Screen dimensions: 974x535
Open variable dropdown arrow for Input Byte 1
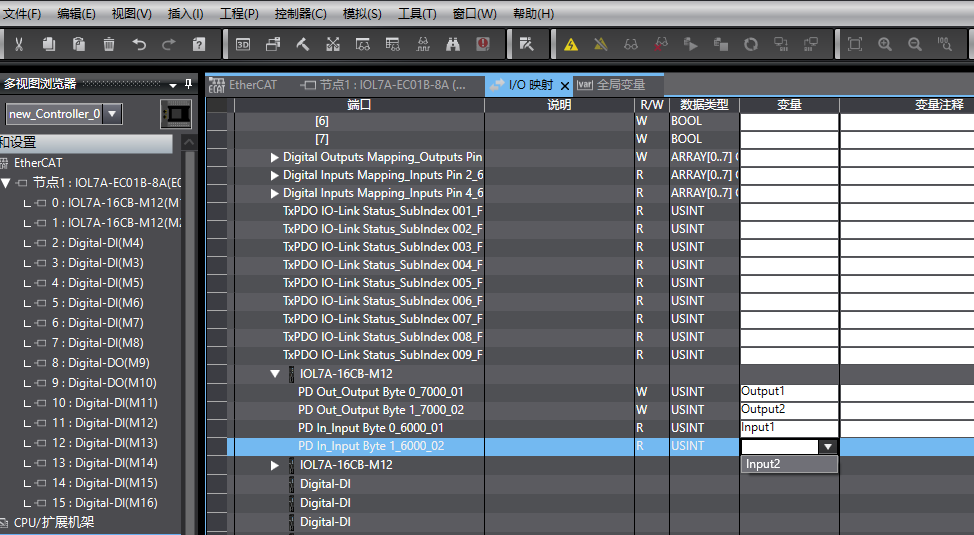tap(828, 446)
